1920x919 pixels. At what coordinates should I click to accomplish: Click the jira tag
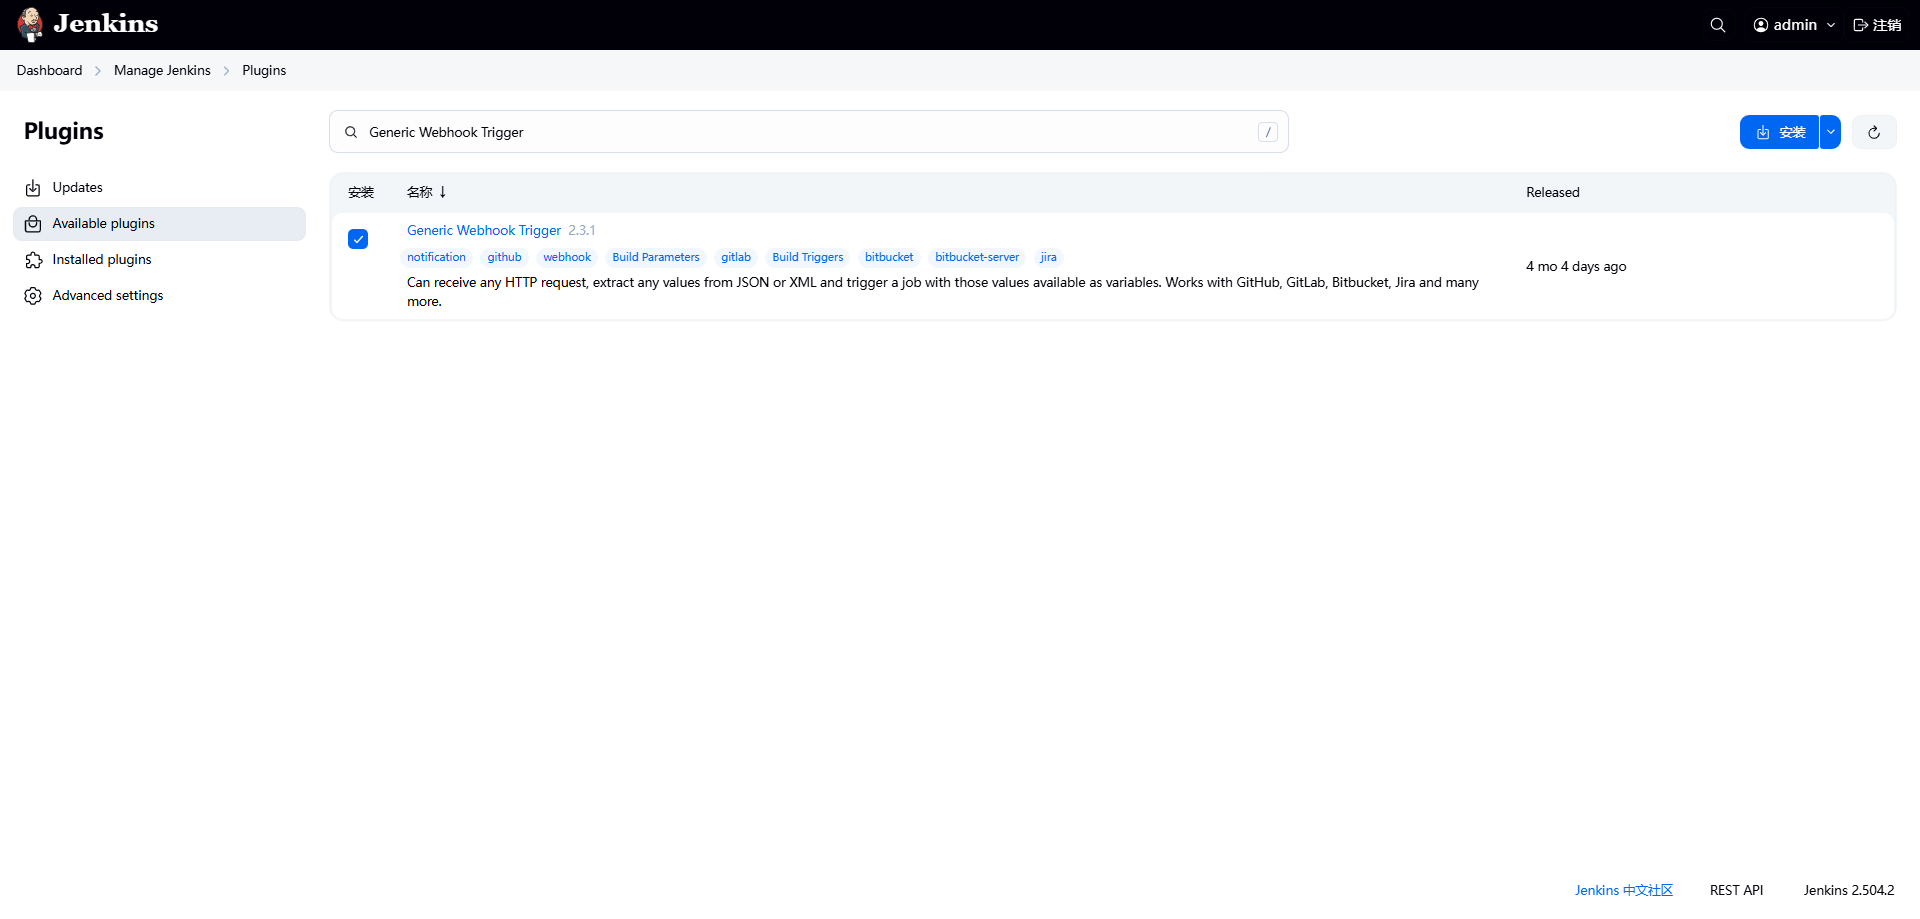tap(1048, 257)
